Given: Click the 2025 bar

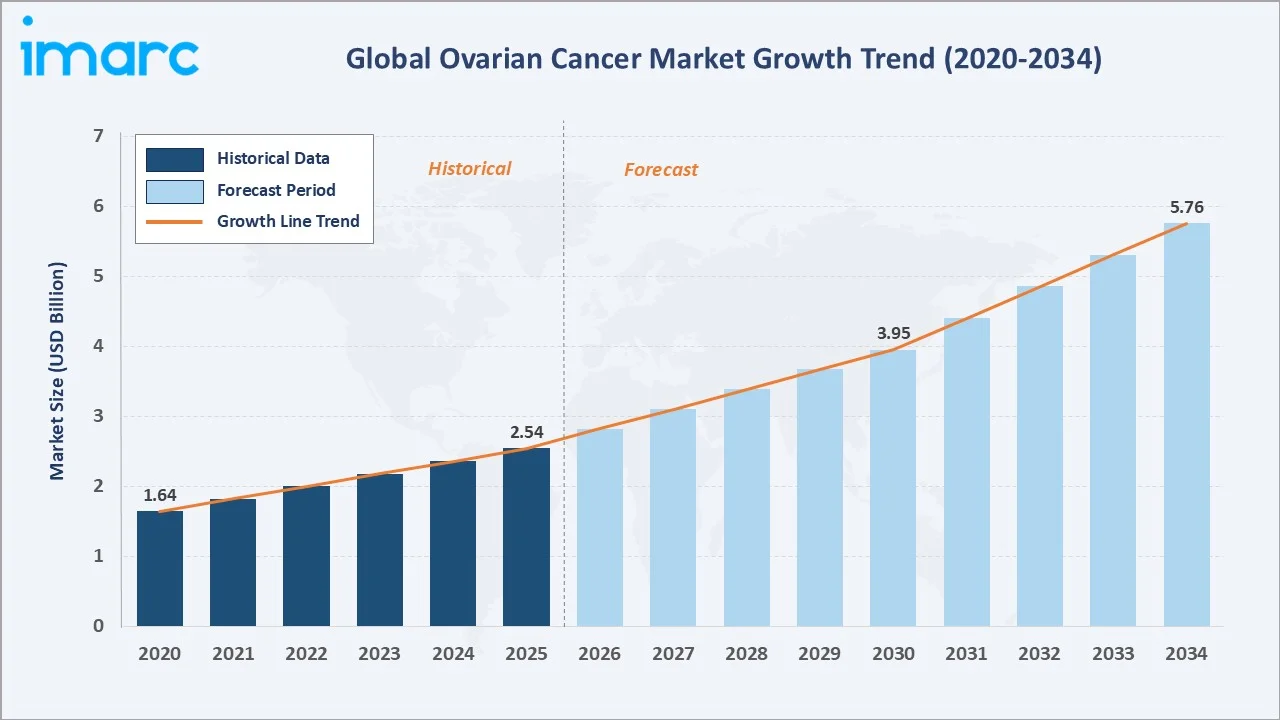Looking at the screenshot, I should [526, 537].
